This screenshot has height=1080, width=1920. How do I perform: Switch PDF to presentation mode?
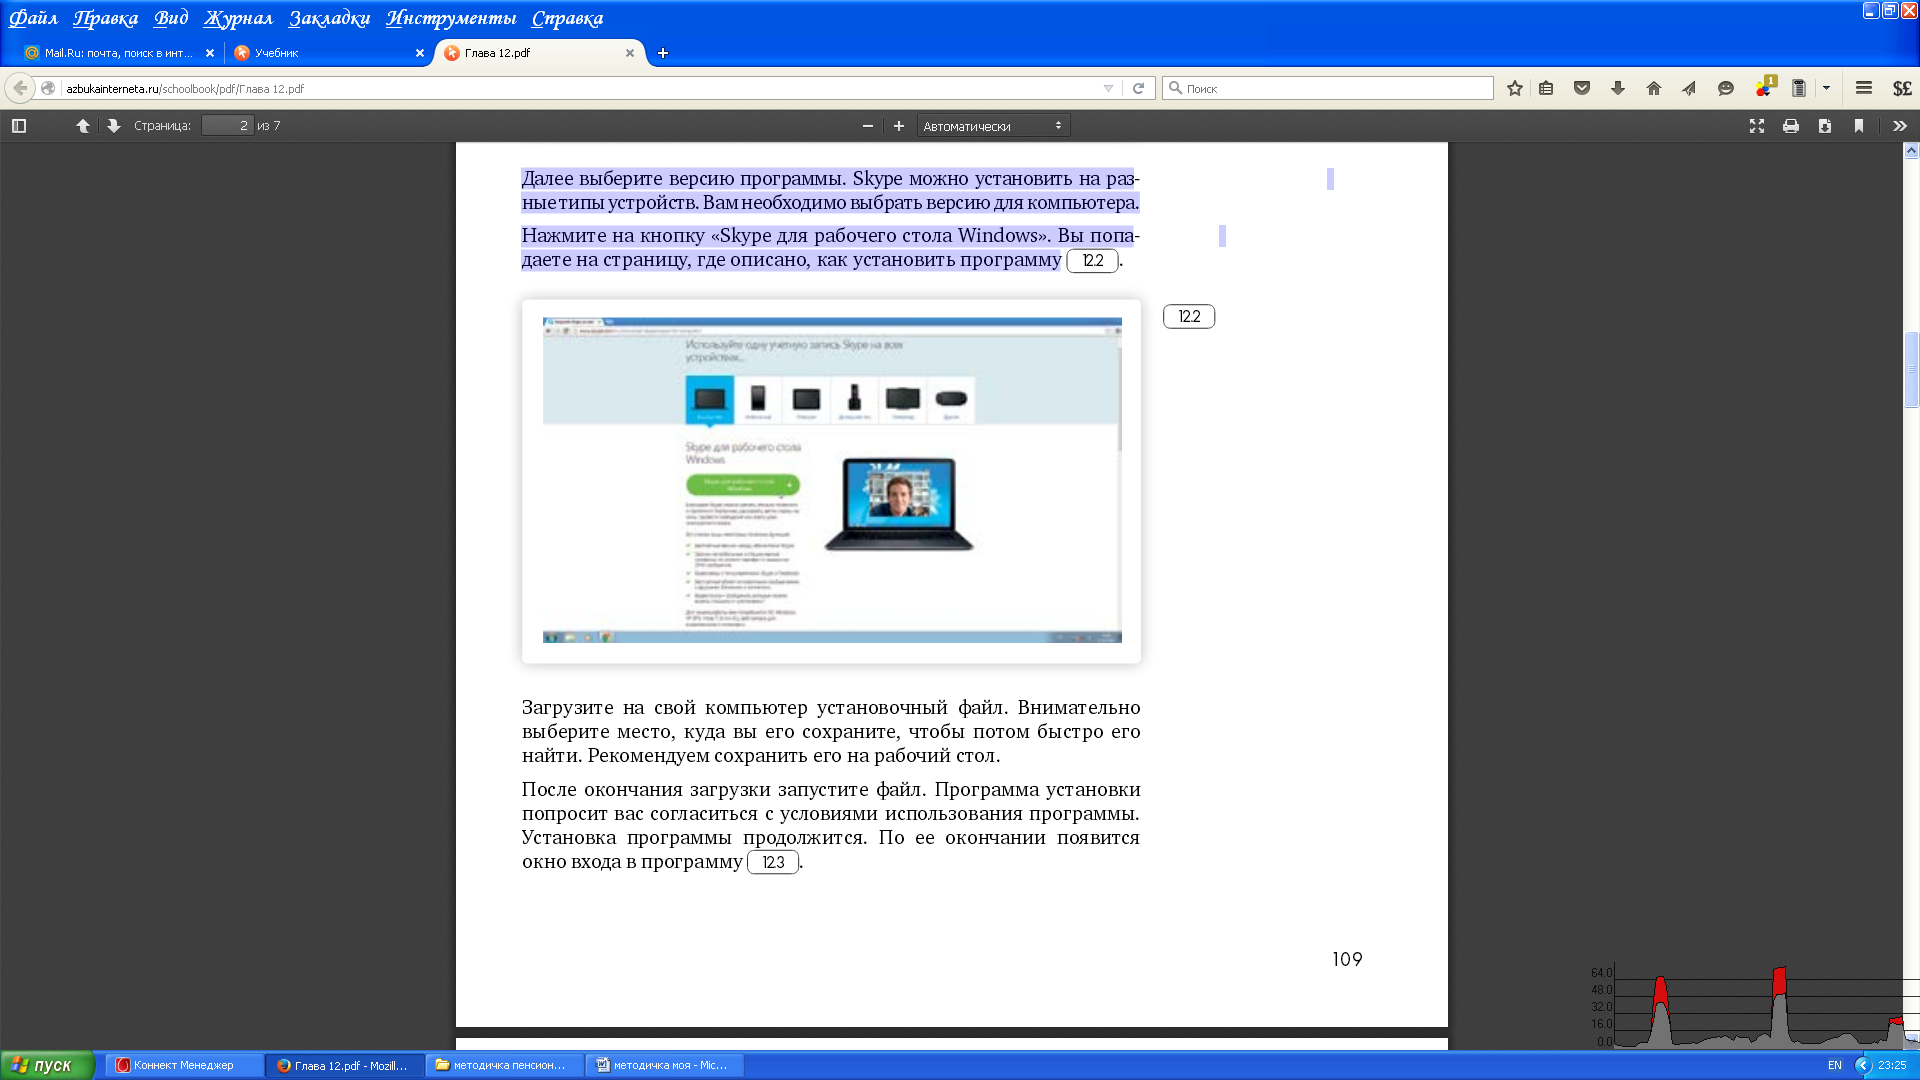point(1757,126)
